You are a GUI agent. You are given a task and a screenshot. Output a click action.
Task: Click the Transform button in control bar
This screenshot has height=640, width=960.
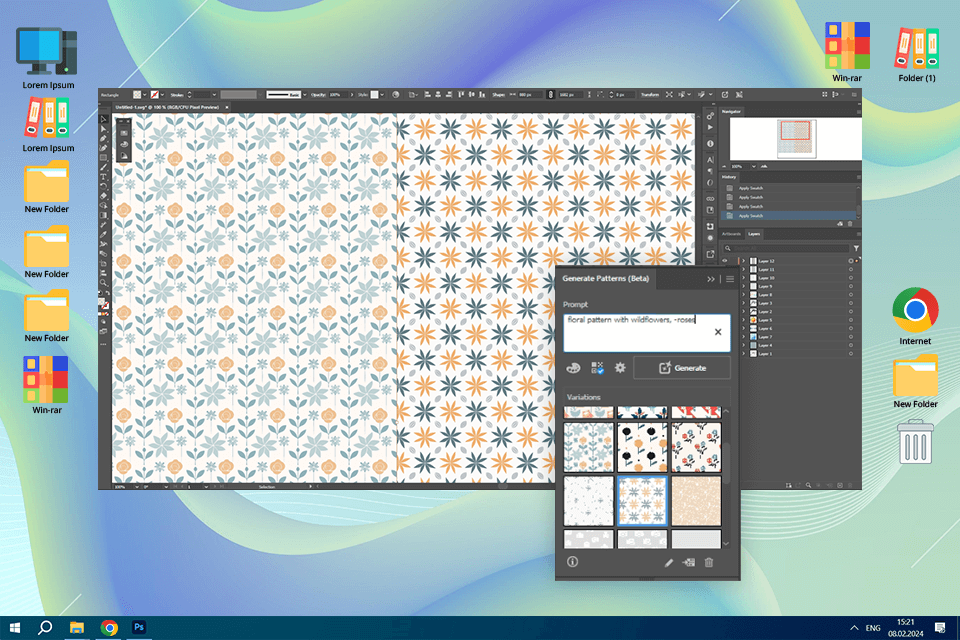(650, 95)
